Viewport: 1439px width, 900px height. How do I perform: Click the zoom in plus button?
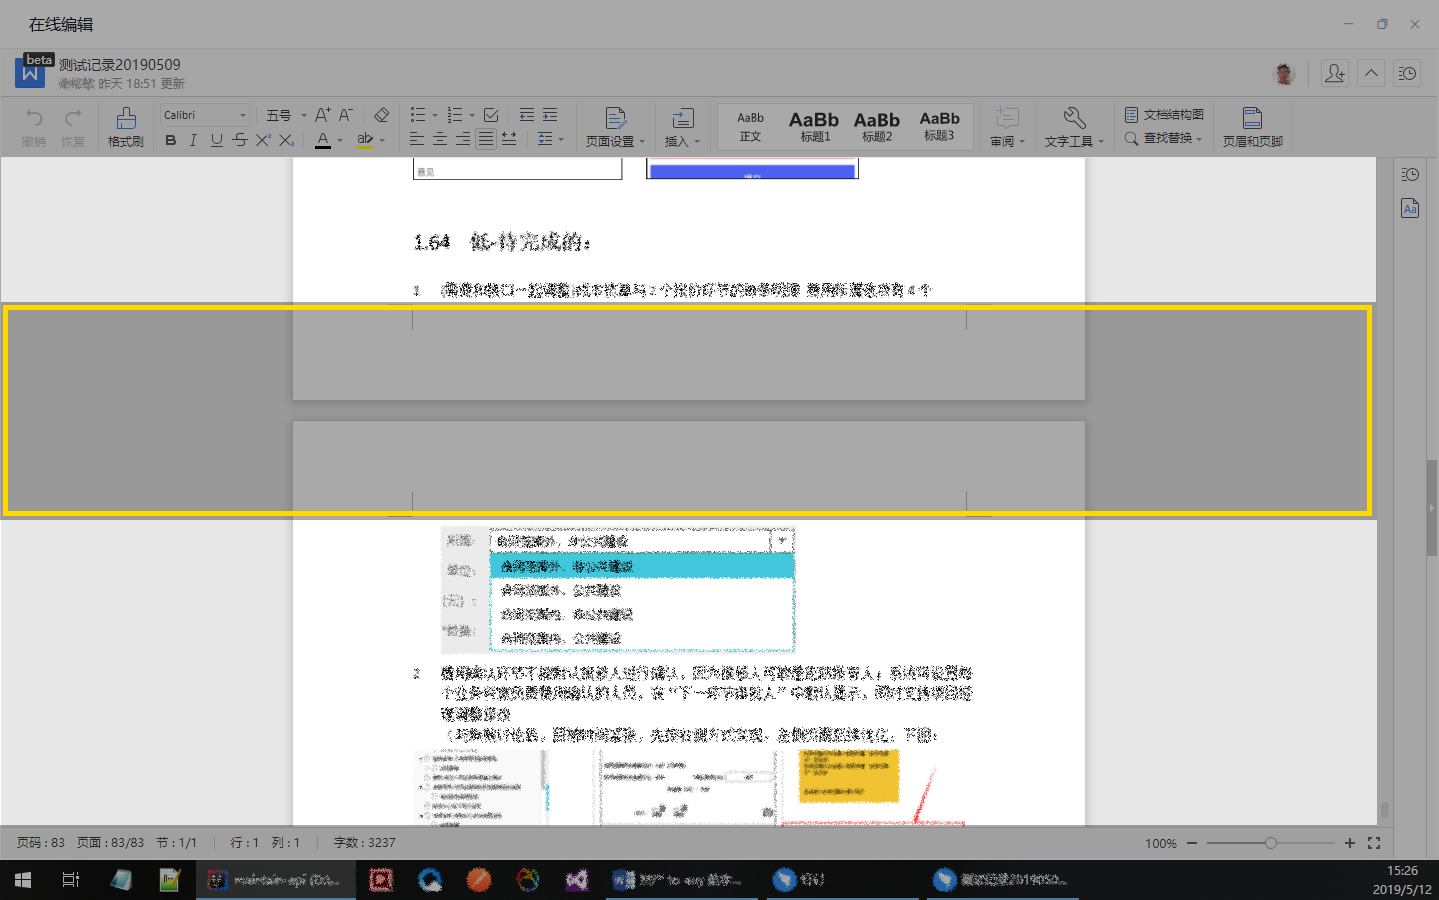[1349, 843]
